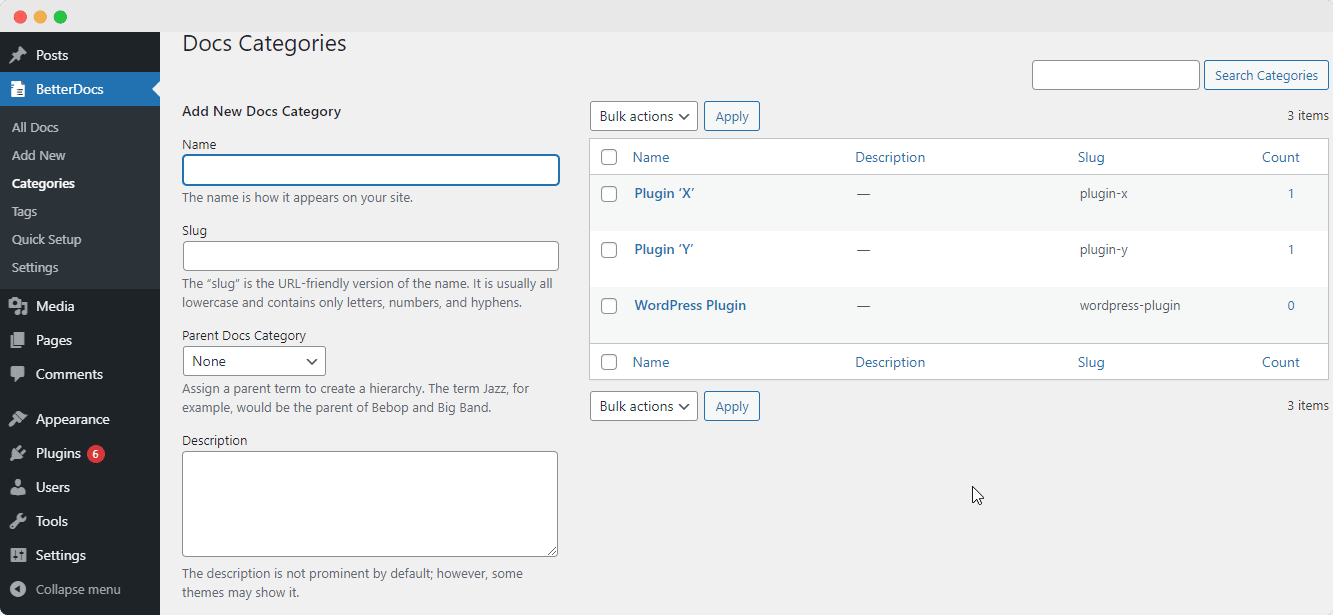Focus the category Slug input field
1333x615 pixels.
[370, 256]
